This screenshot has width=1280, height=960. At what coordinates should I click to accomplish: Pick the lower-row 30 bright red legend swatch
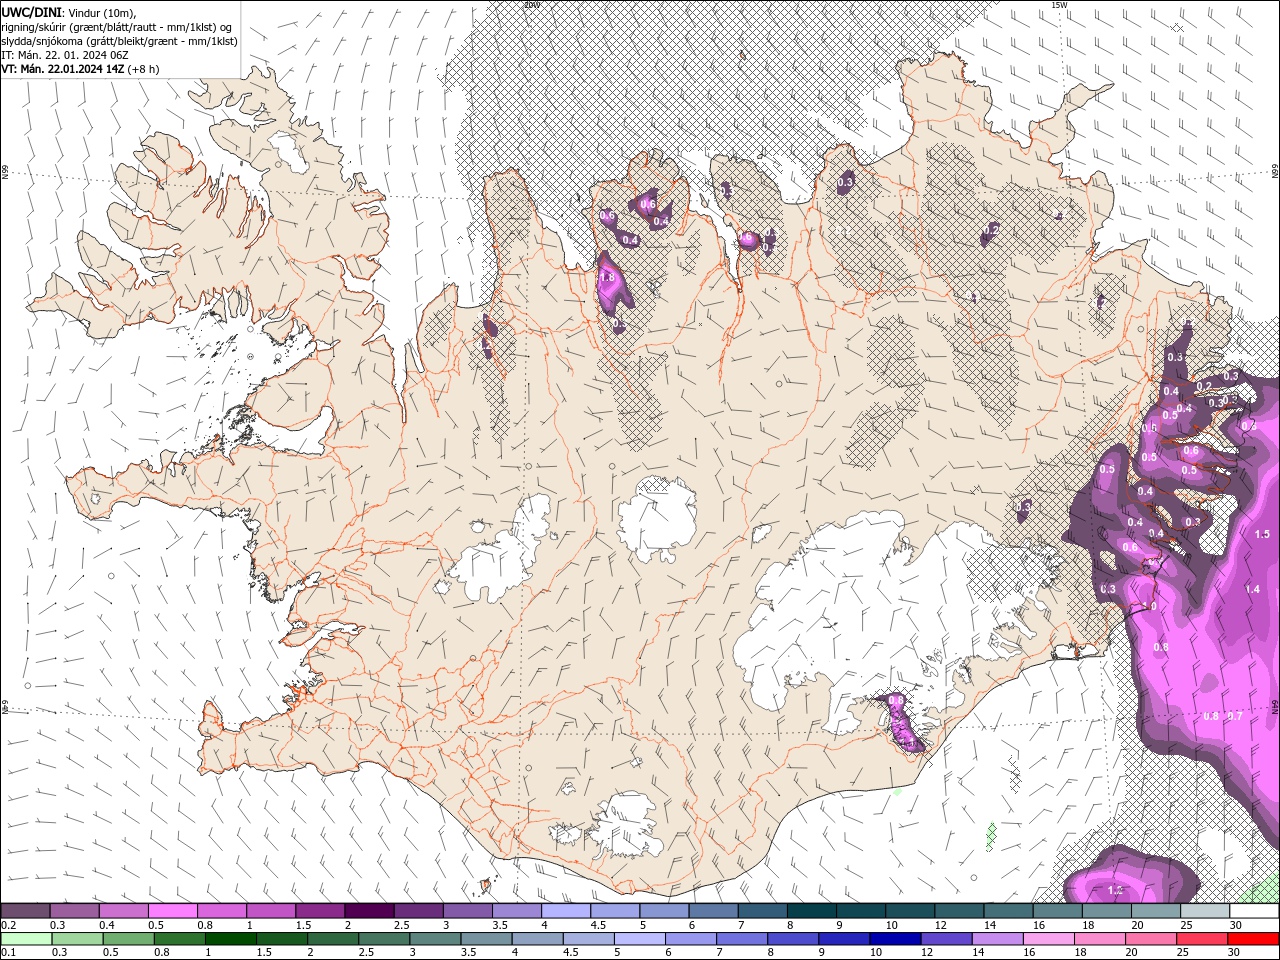click(x=1253, y=939)
